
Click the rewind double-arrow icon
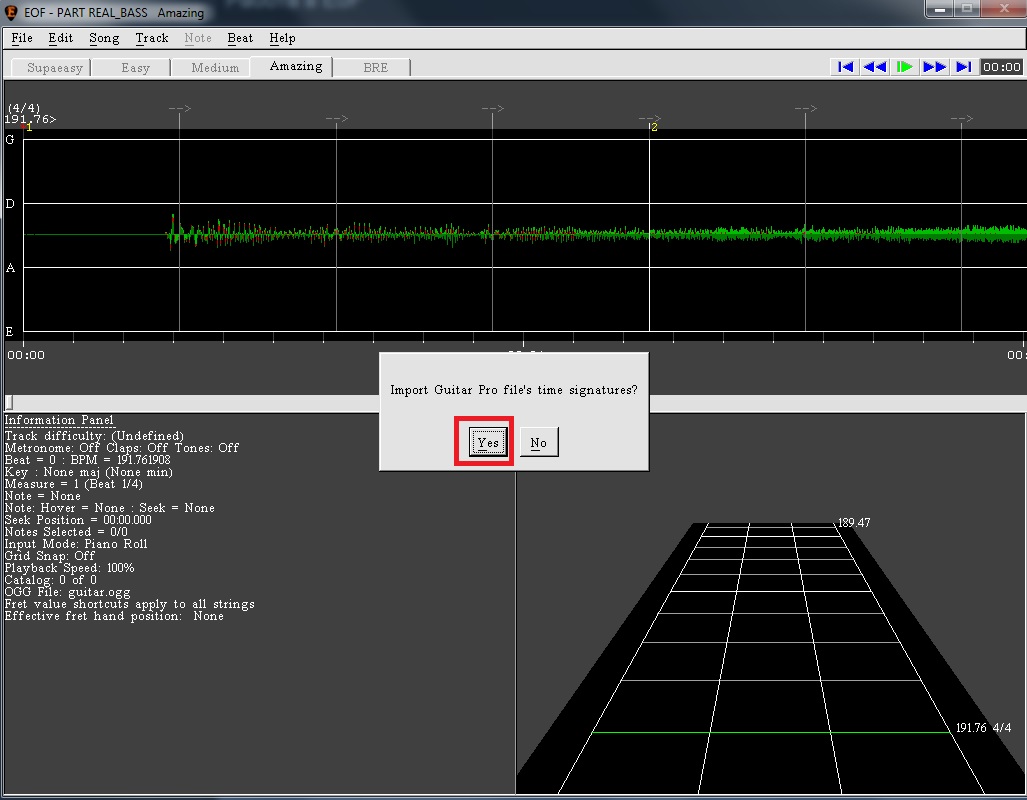tap(875, 67)
